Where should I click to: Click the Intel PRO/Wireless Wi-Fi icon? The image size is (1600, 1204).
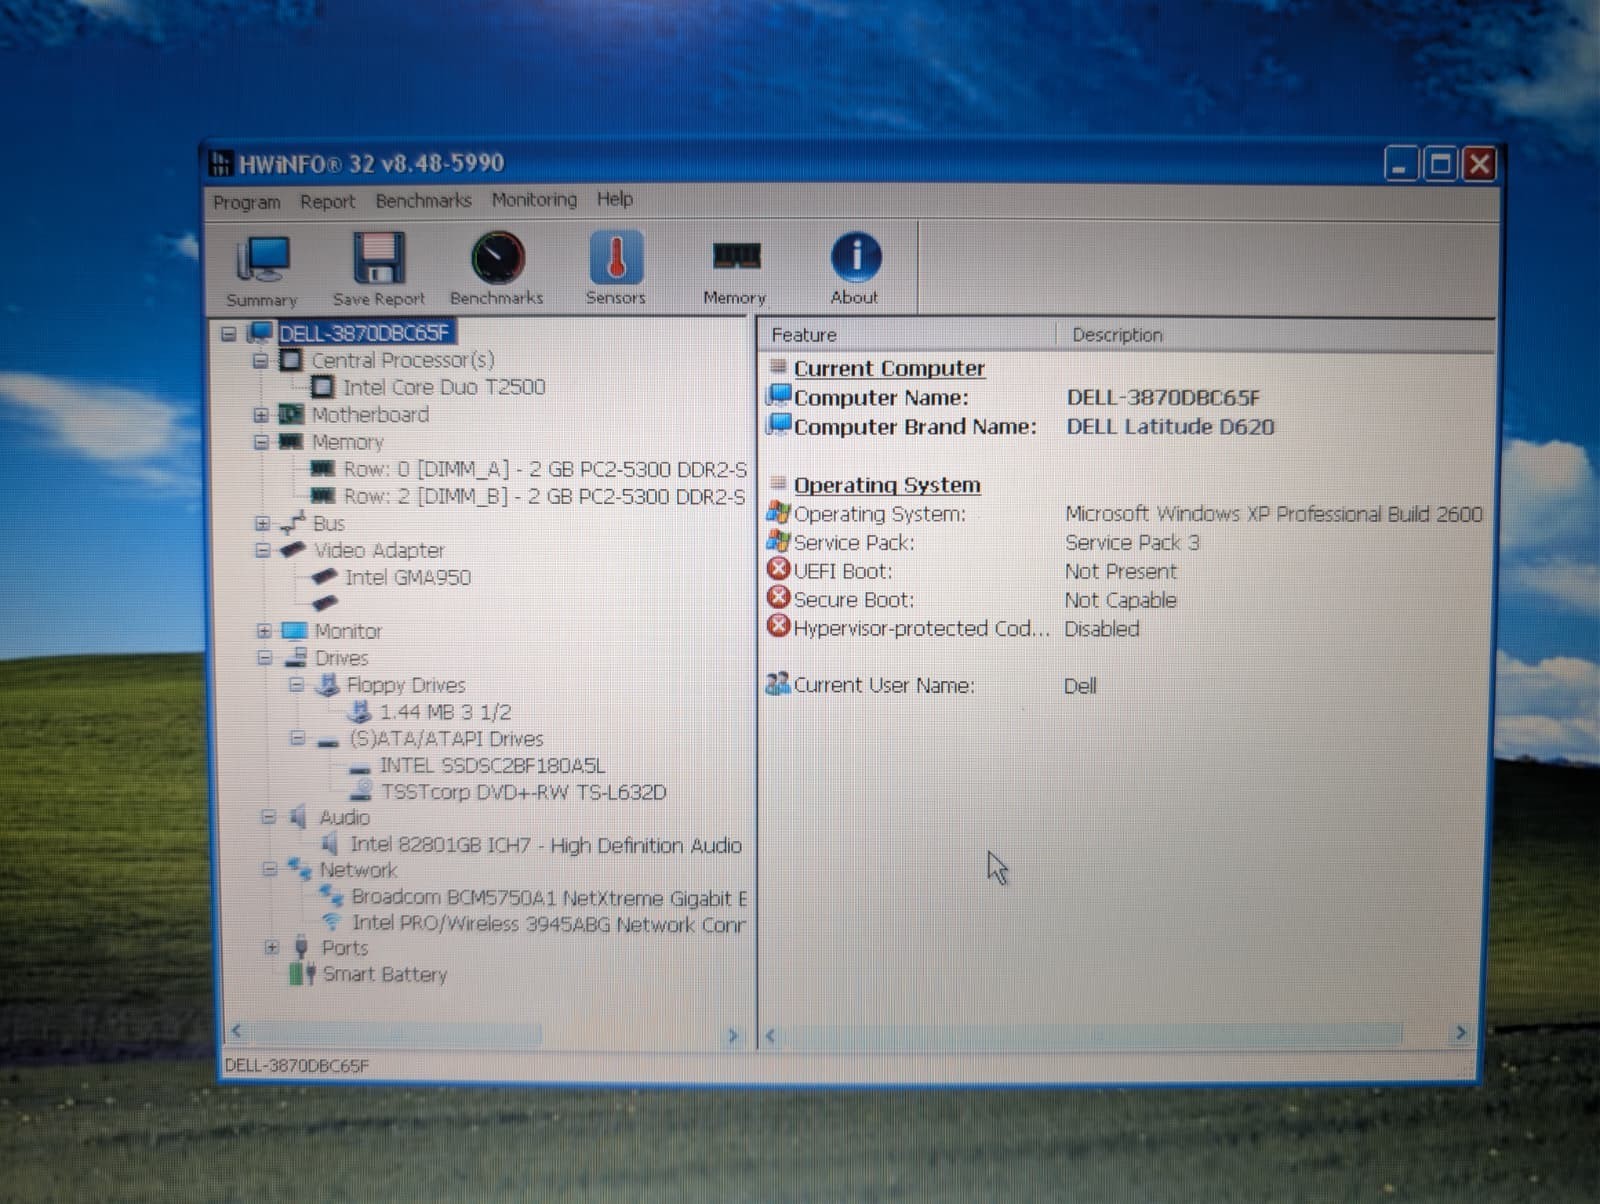pos(330,922)
